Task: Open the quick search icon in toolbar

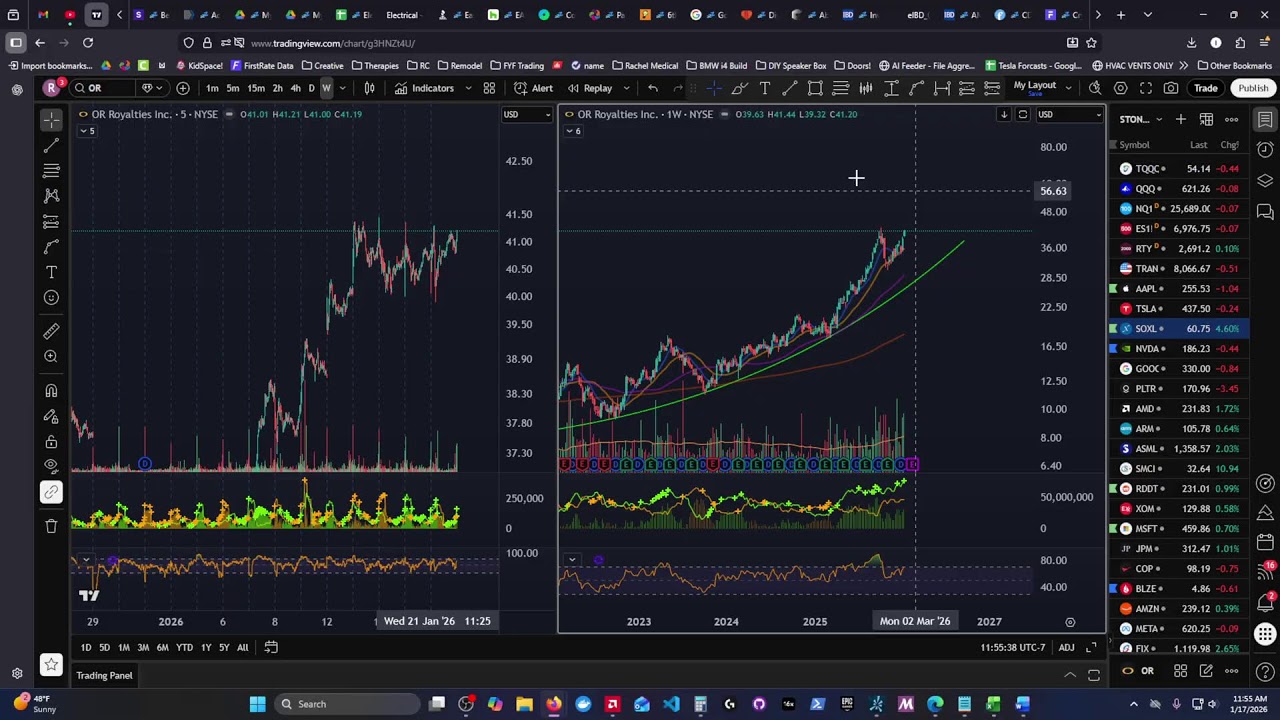Action: tap(1096, 88)
